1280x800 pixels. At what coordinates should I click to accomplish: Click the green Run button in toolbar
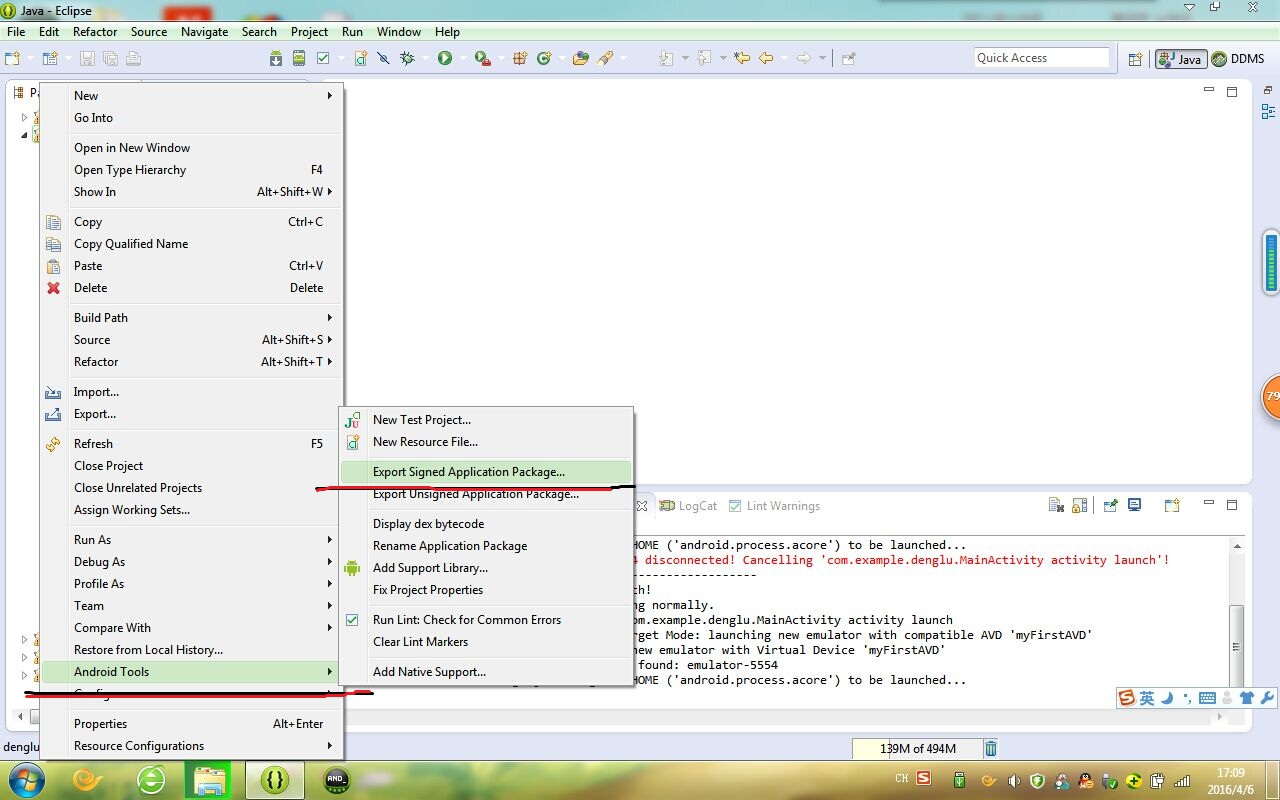pos(444,59)
